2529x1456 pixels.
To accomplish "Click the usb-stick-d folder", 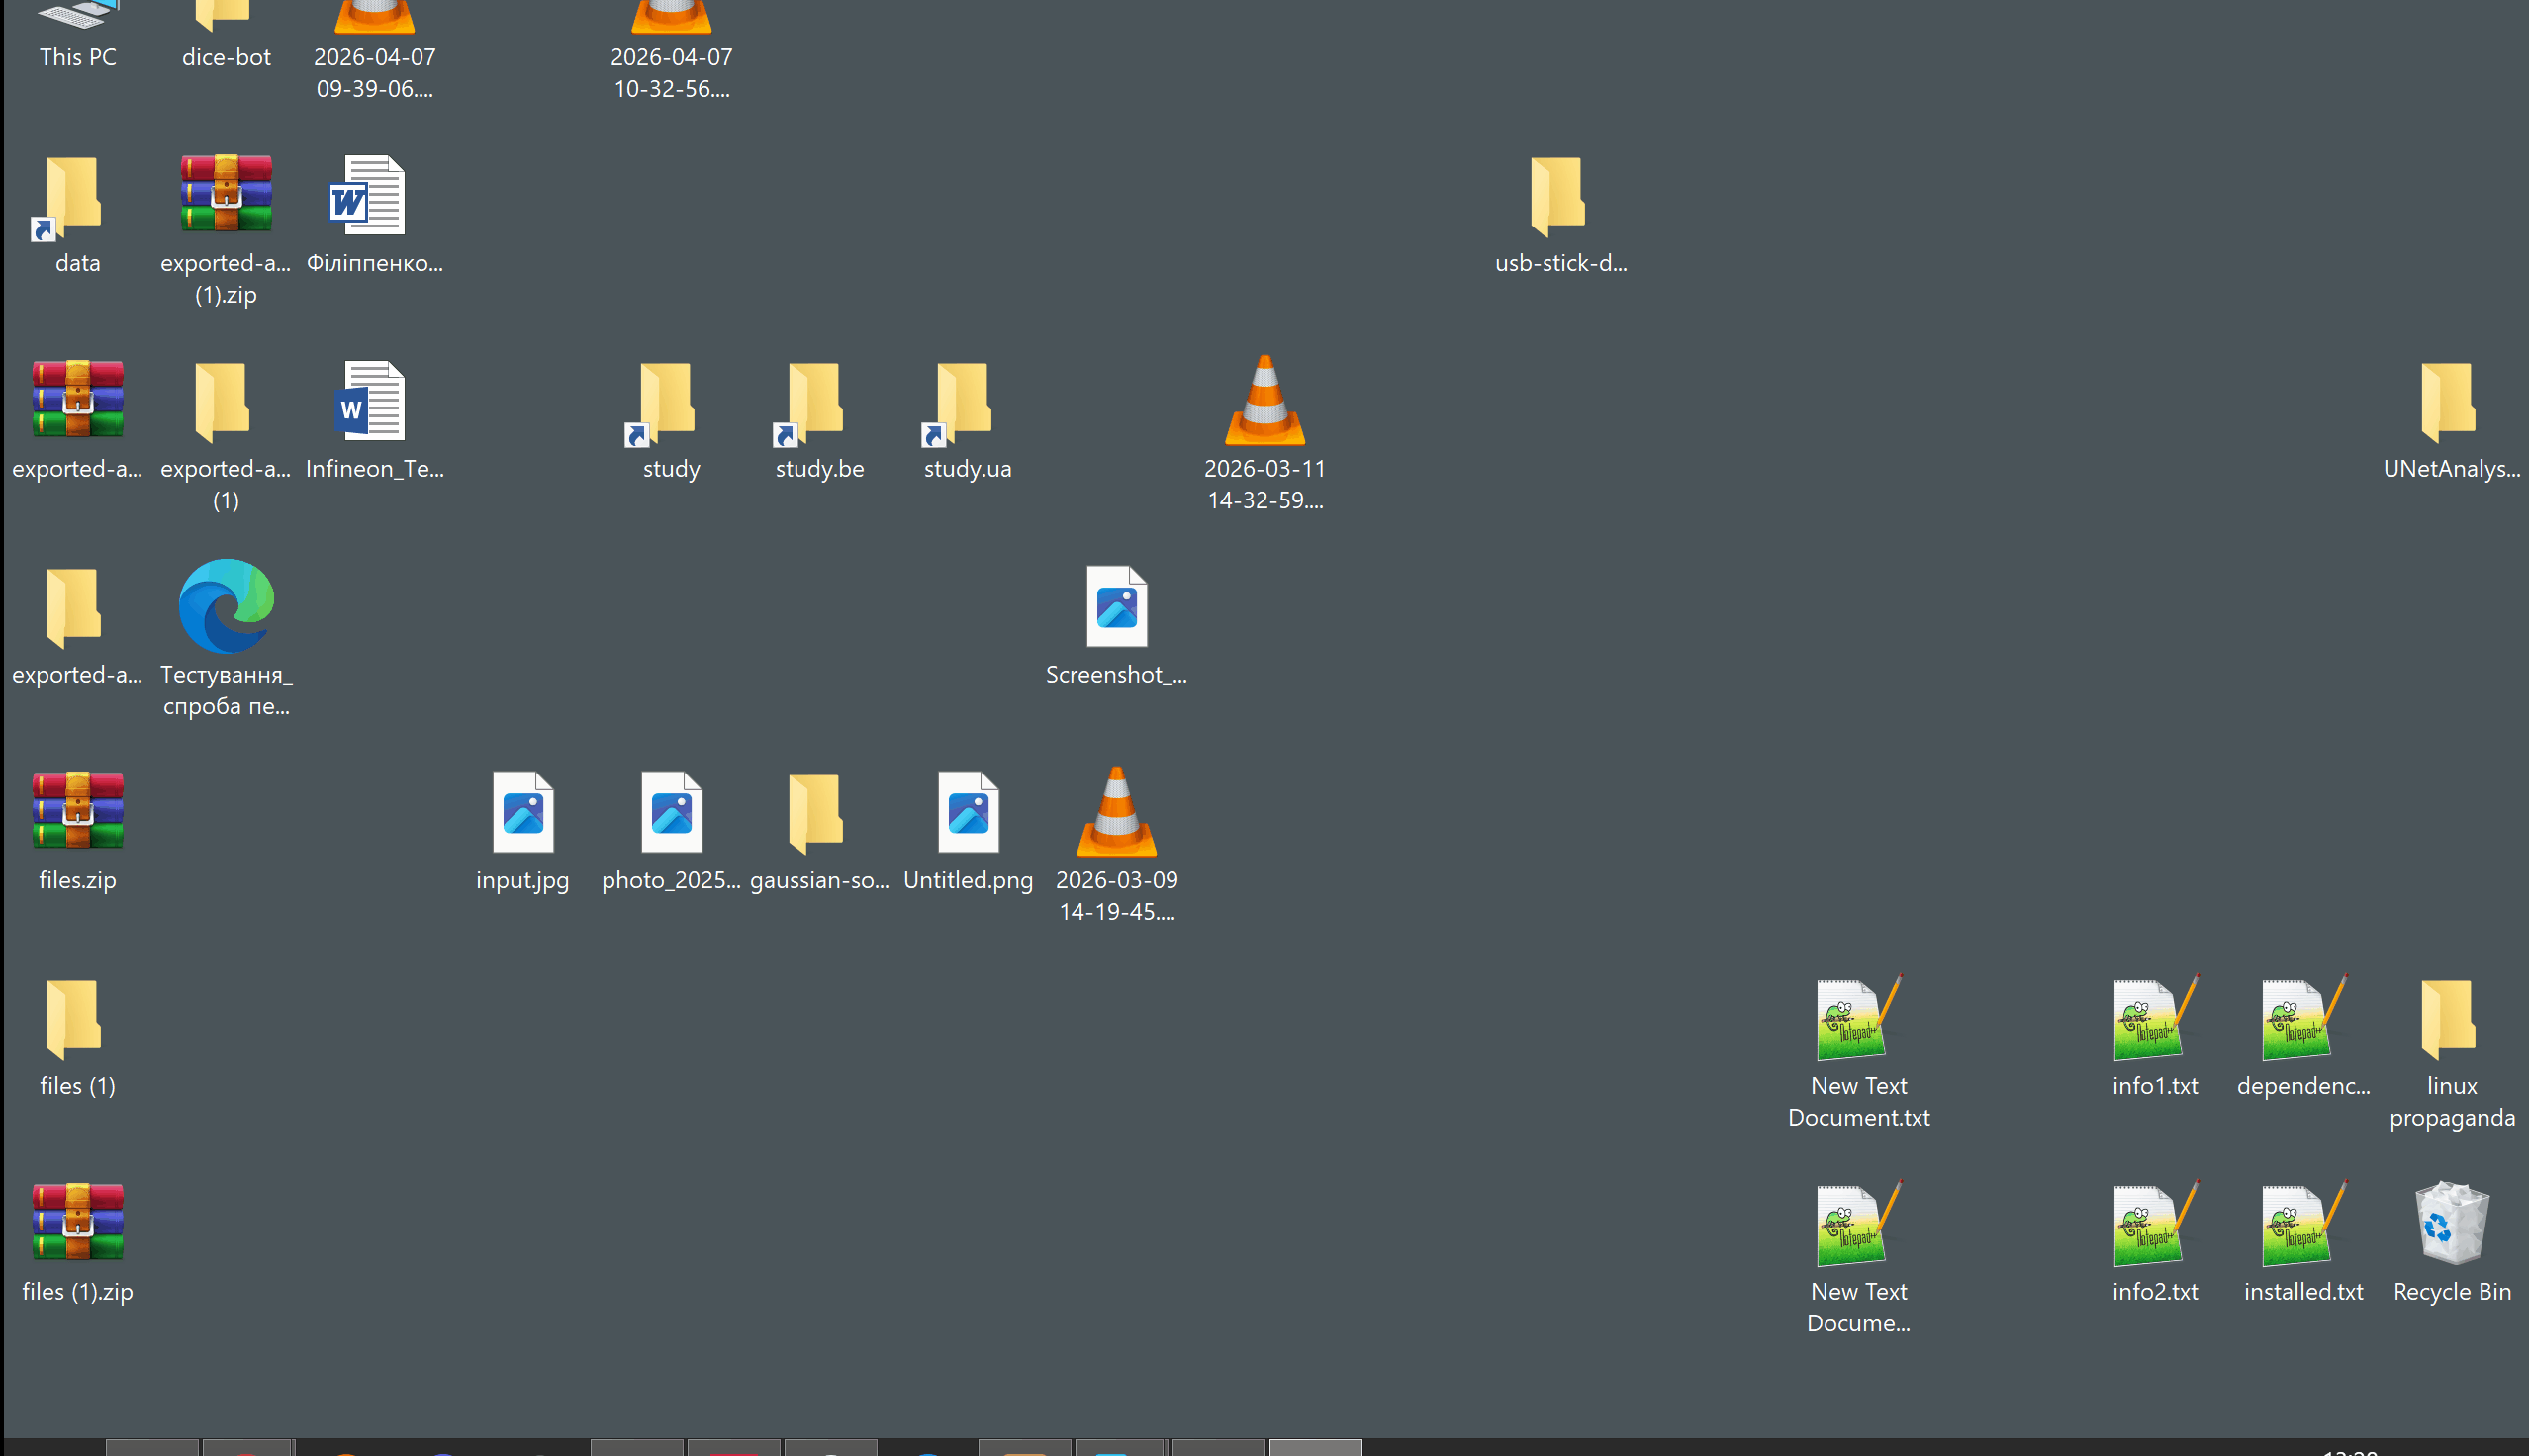I will click(x=1559, y=197).
